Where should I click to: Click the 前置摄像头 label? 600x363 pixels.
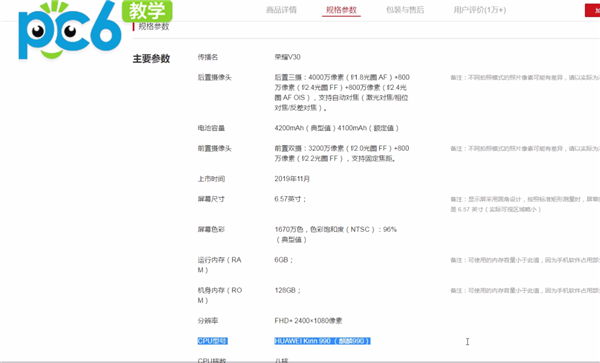coord(215,148)
